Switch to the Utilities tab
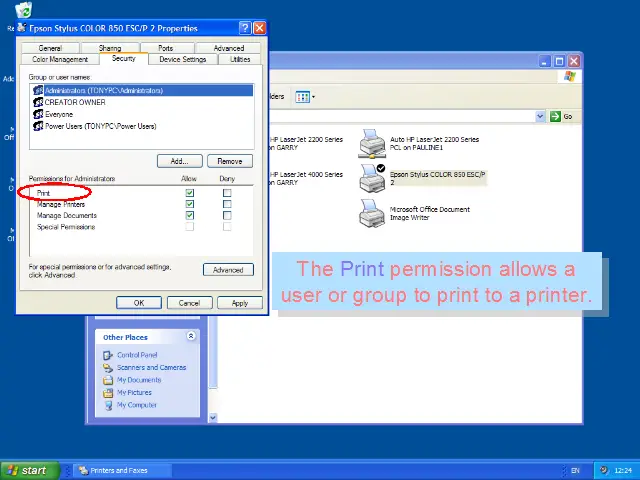 tap(240, 59)
